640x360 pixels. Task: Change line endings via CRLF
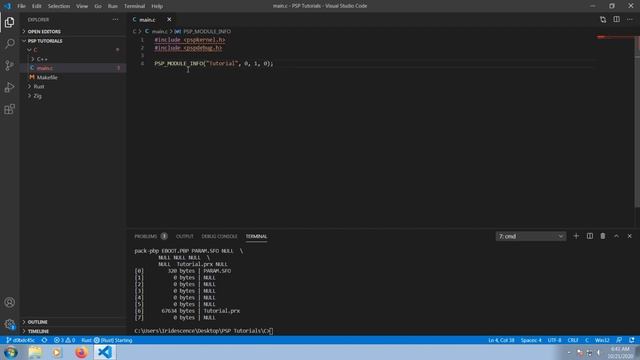(573, 340)
